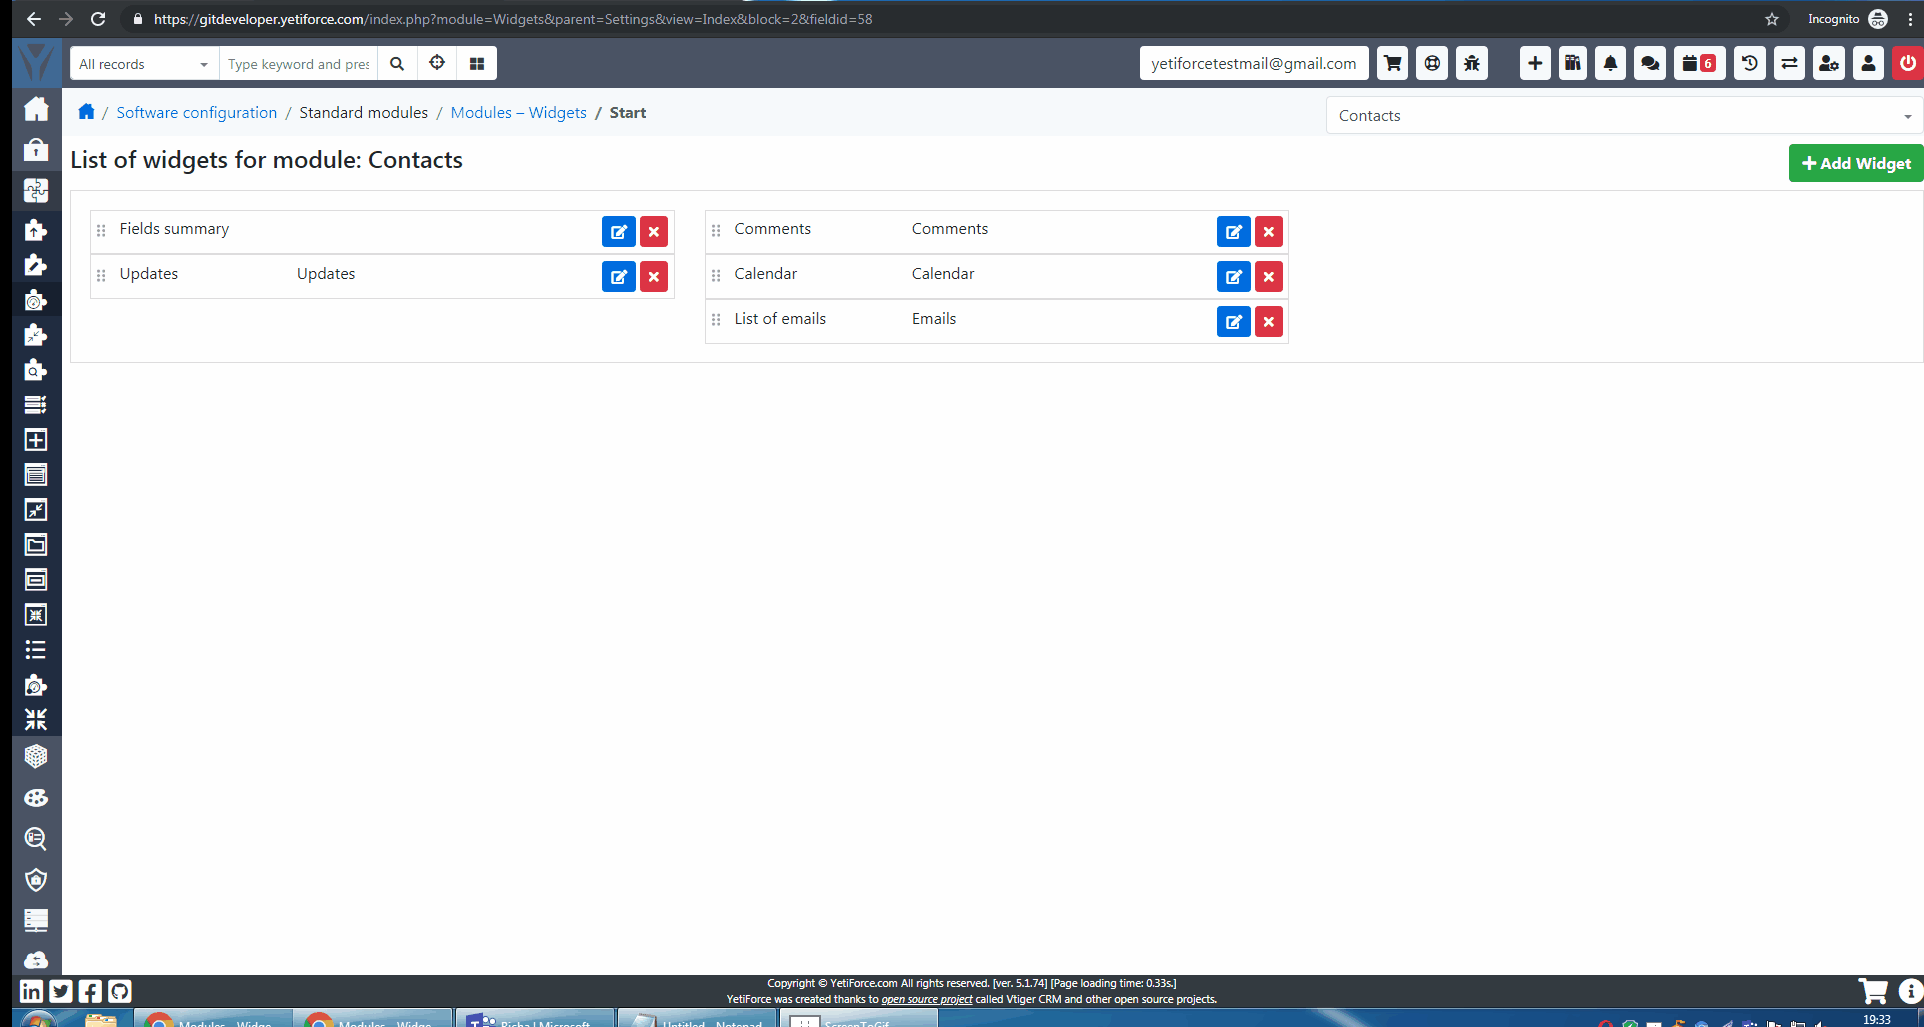Edit the Comments widget

1234,232
